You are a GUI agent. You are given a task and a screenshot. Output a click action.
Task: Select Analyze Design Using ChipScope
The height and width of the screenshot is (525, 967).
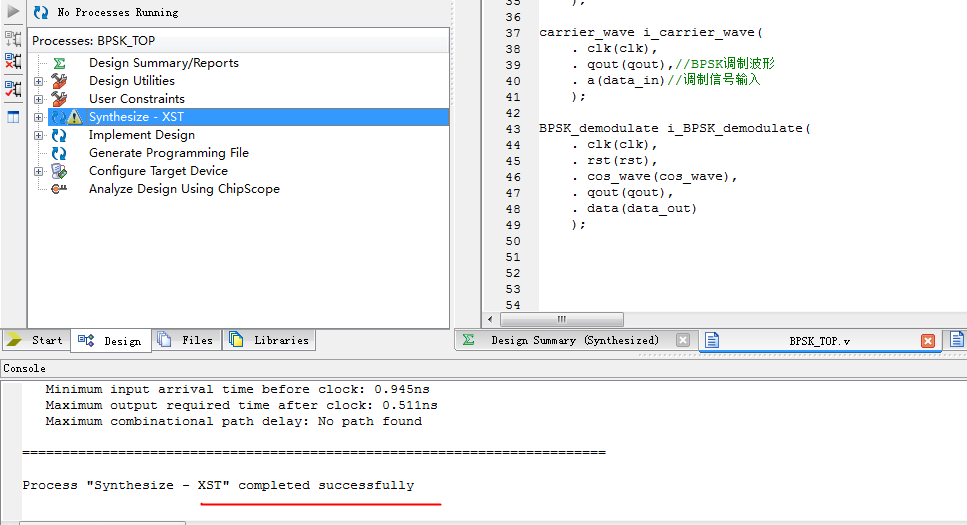[x=184, y=189]
